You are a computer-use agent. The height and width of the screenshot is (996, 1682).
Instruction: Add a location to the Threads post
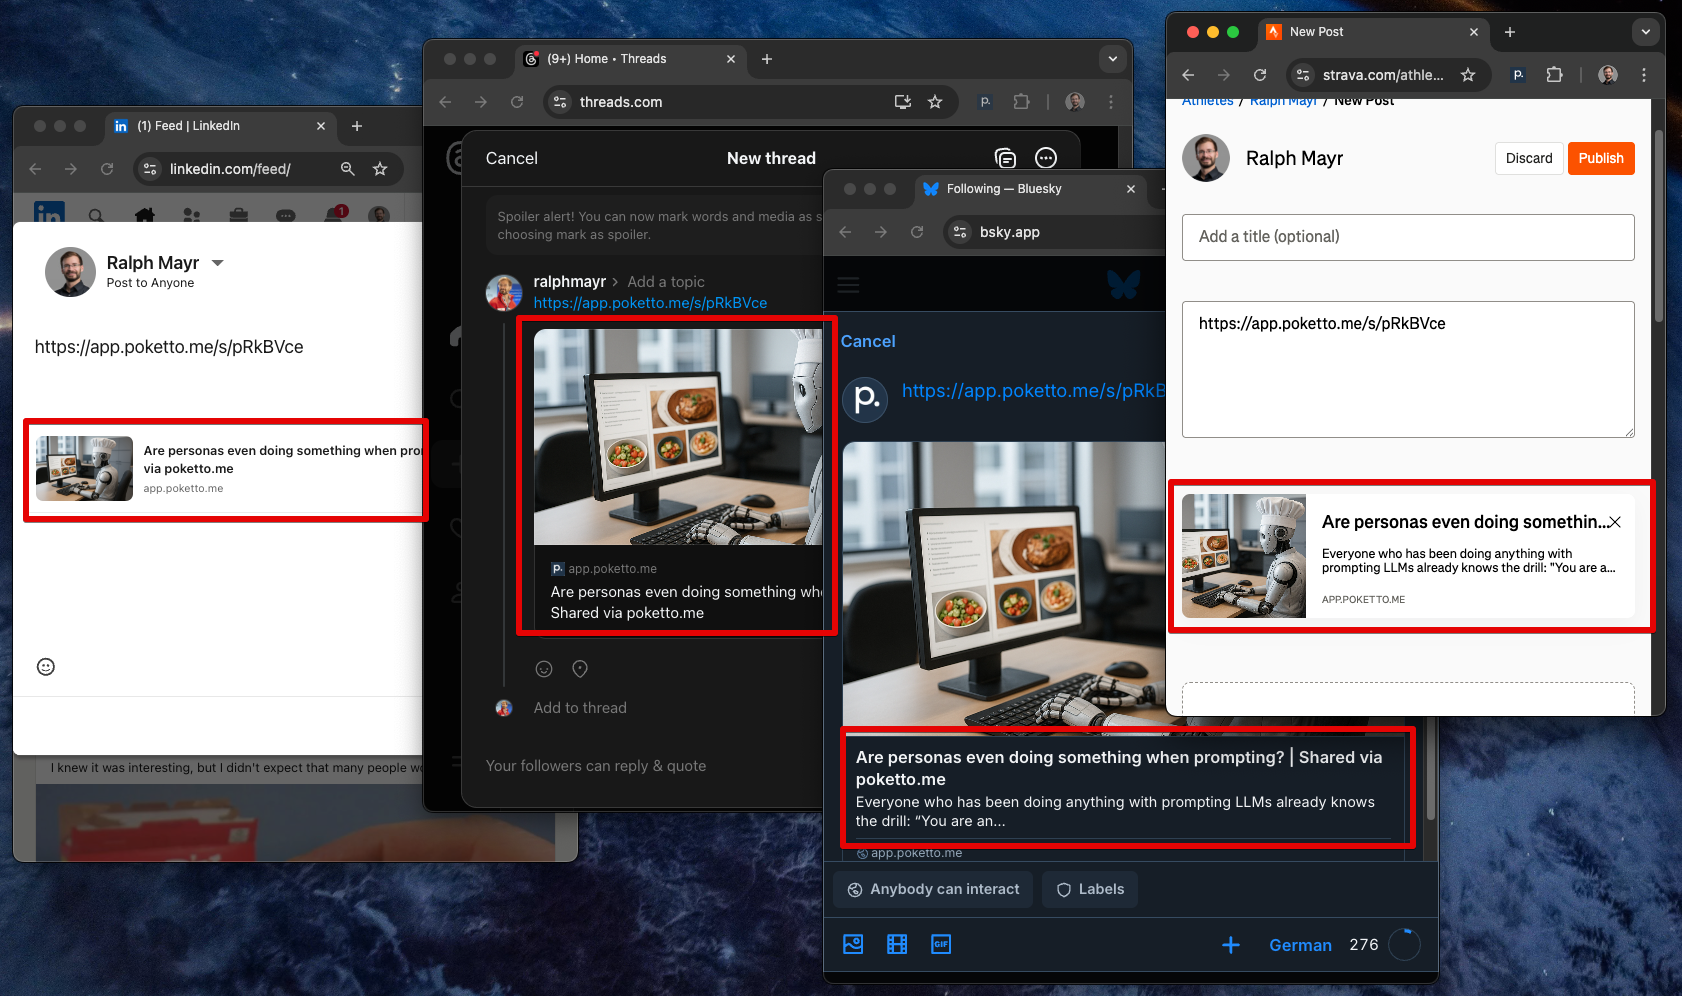[x=580, y=669]
